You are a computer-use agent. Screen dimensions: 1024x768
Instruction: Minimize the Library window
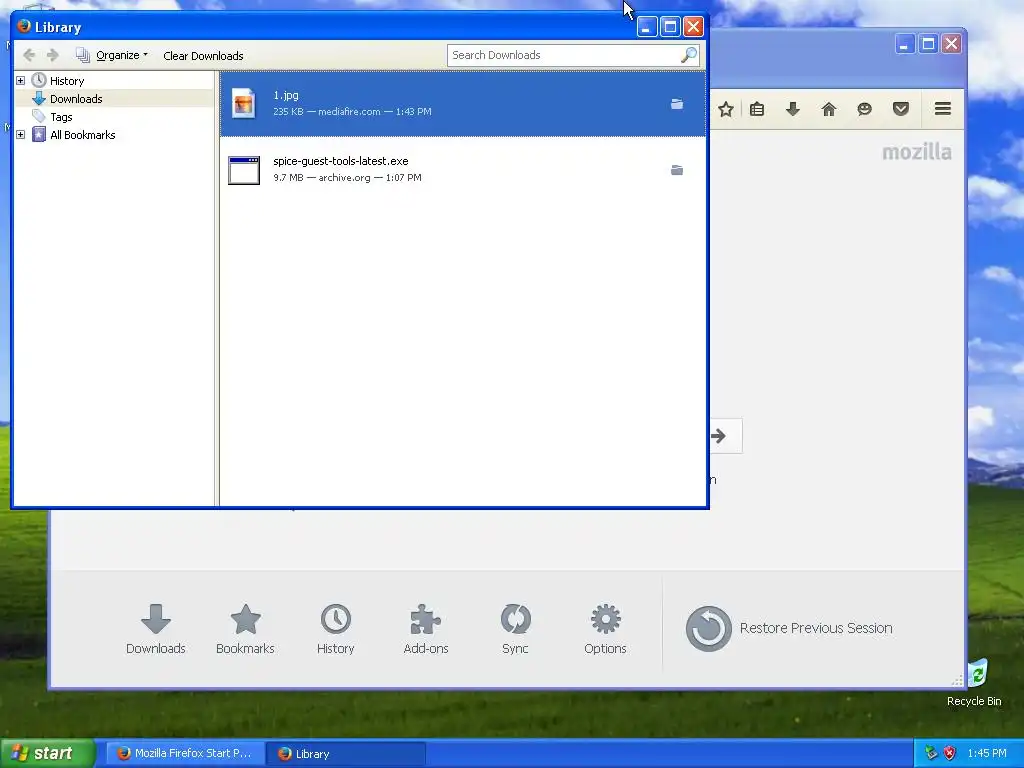click(x=647, y=27)
